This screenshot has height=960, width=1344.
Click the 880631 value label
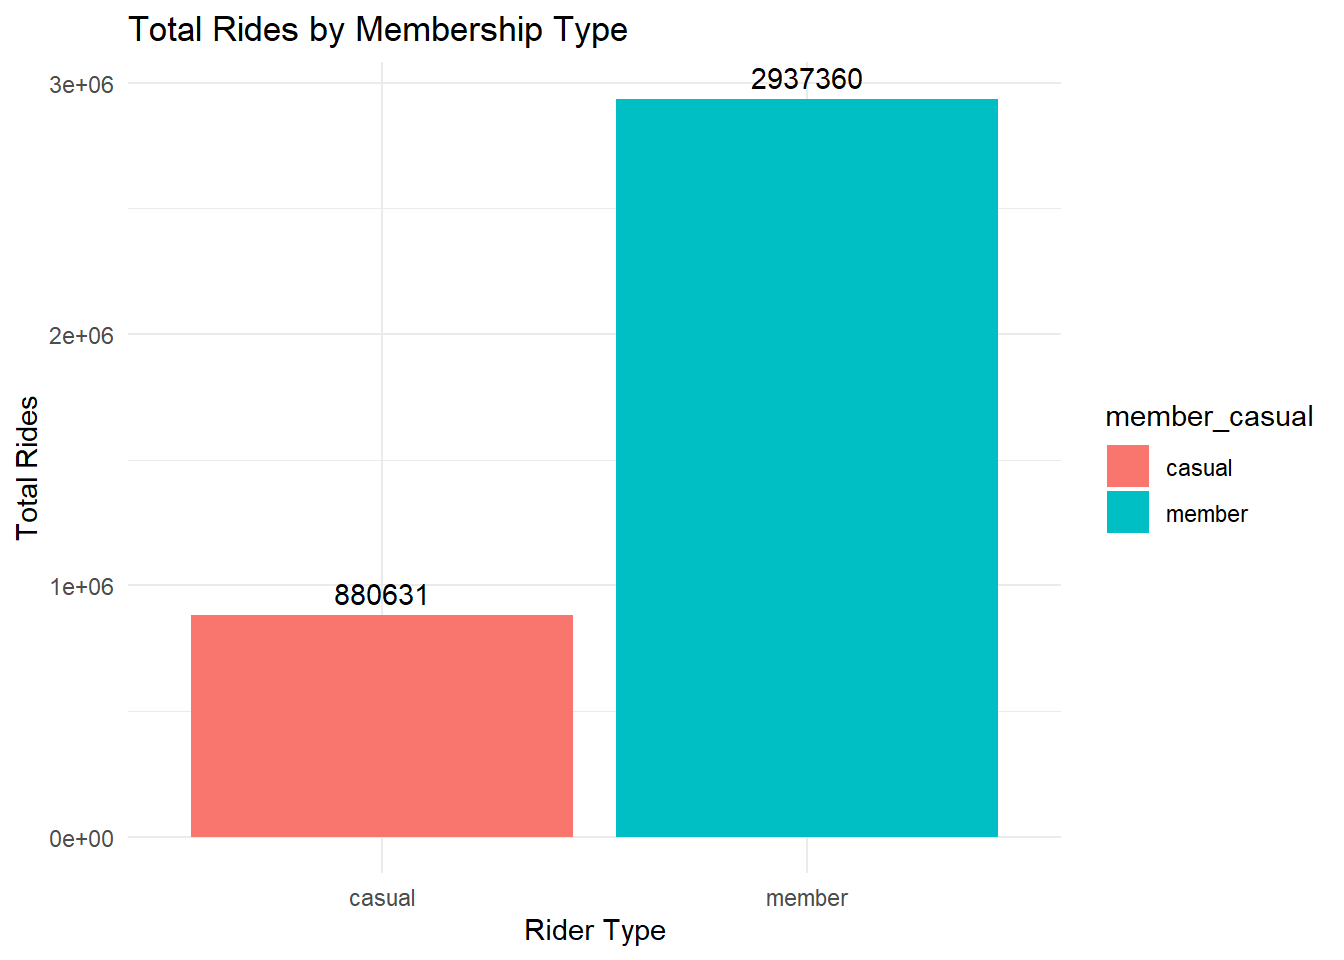[381, 595]
